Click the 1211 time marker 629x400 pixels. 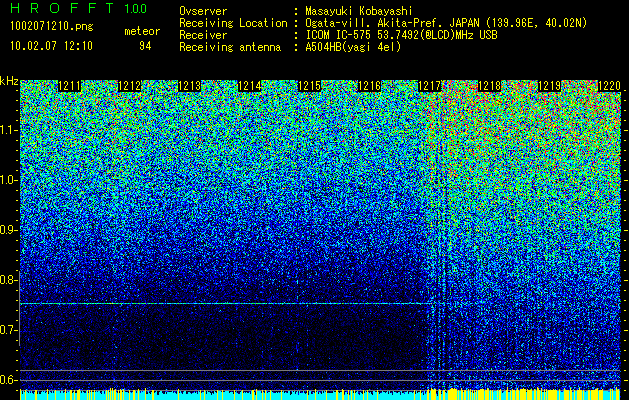pos(69,86)
